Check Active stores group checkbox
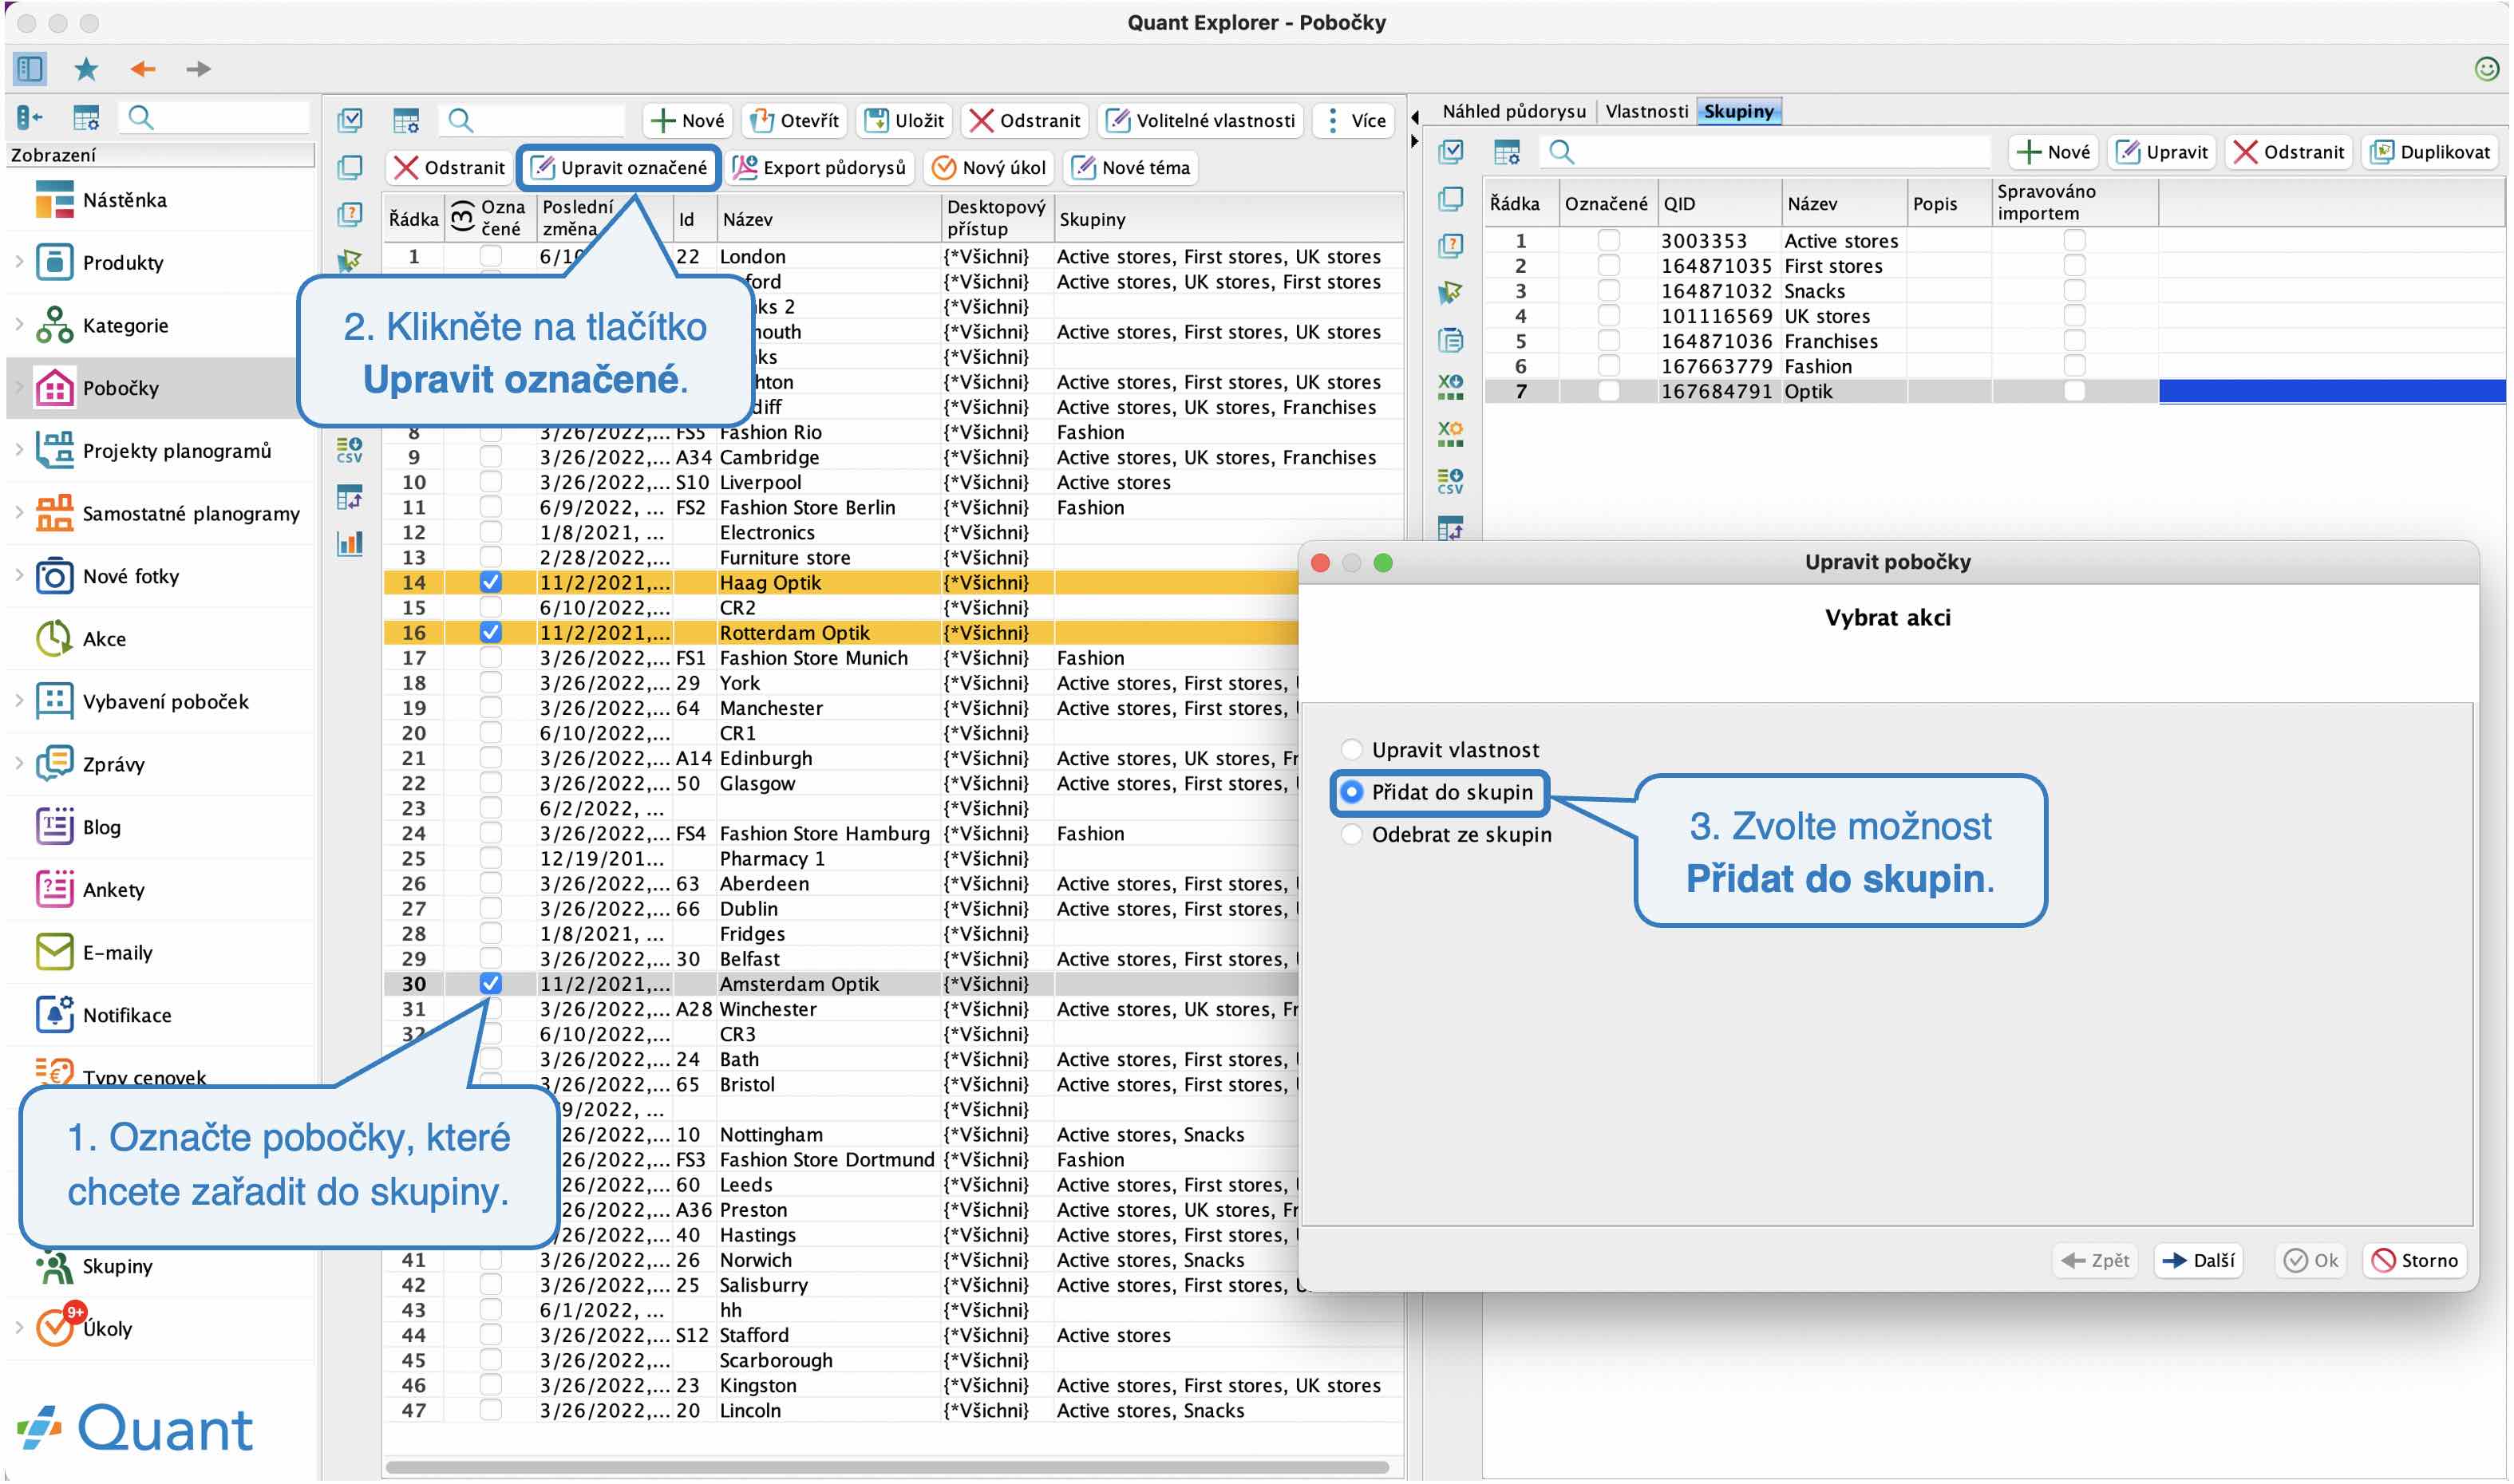Image resolution: width=2514 pixels, height=1484 pixels. [1608, 240]
